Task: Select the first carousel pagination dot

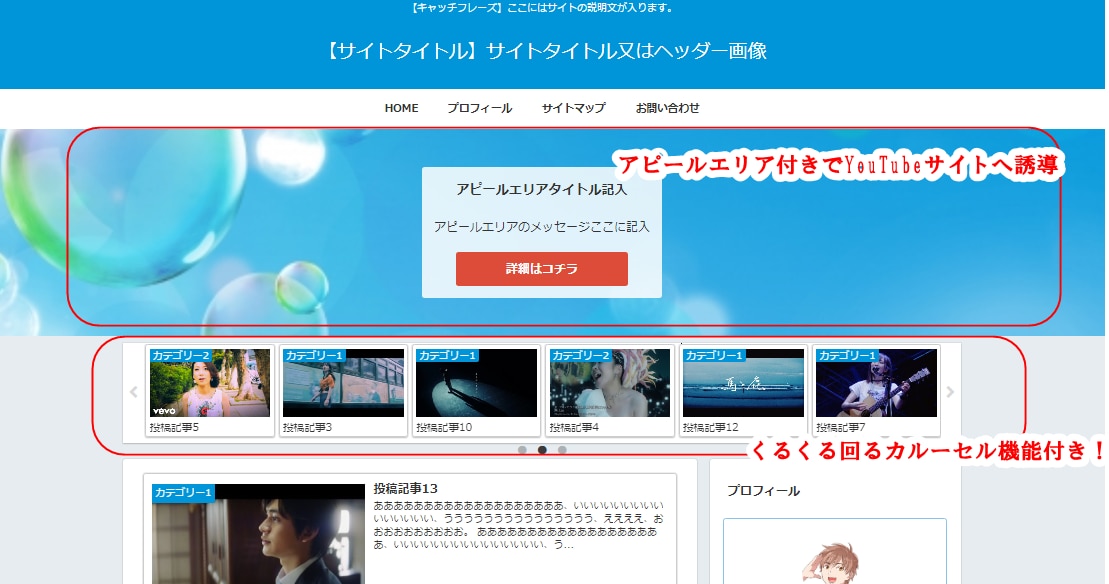Action: 522,450
